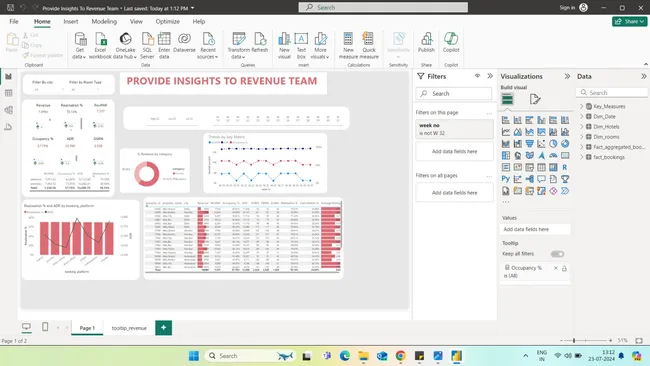
Task: Expand the Dim_Hotels table
Action: point(582,127)
